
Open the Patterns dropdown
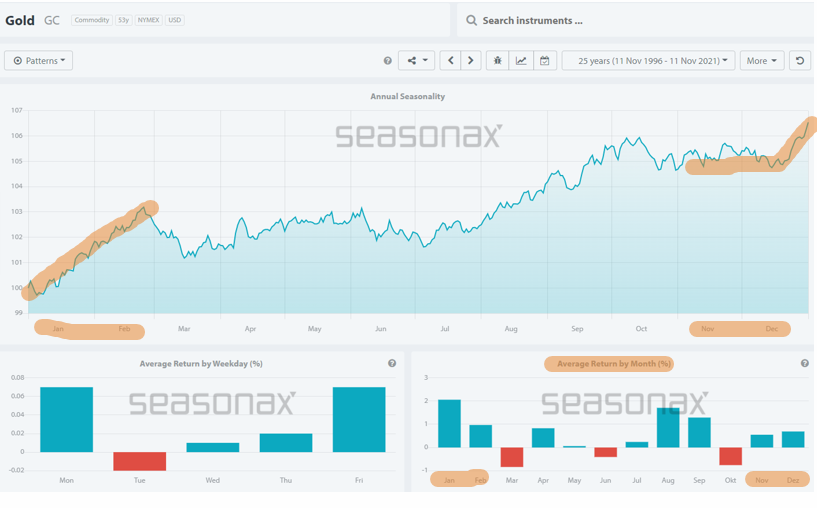click(x=39, y=61)
